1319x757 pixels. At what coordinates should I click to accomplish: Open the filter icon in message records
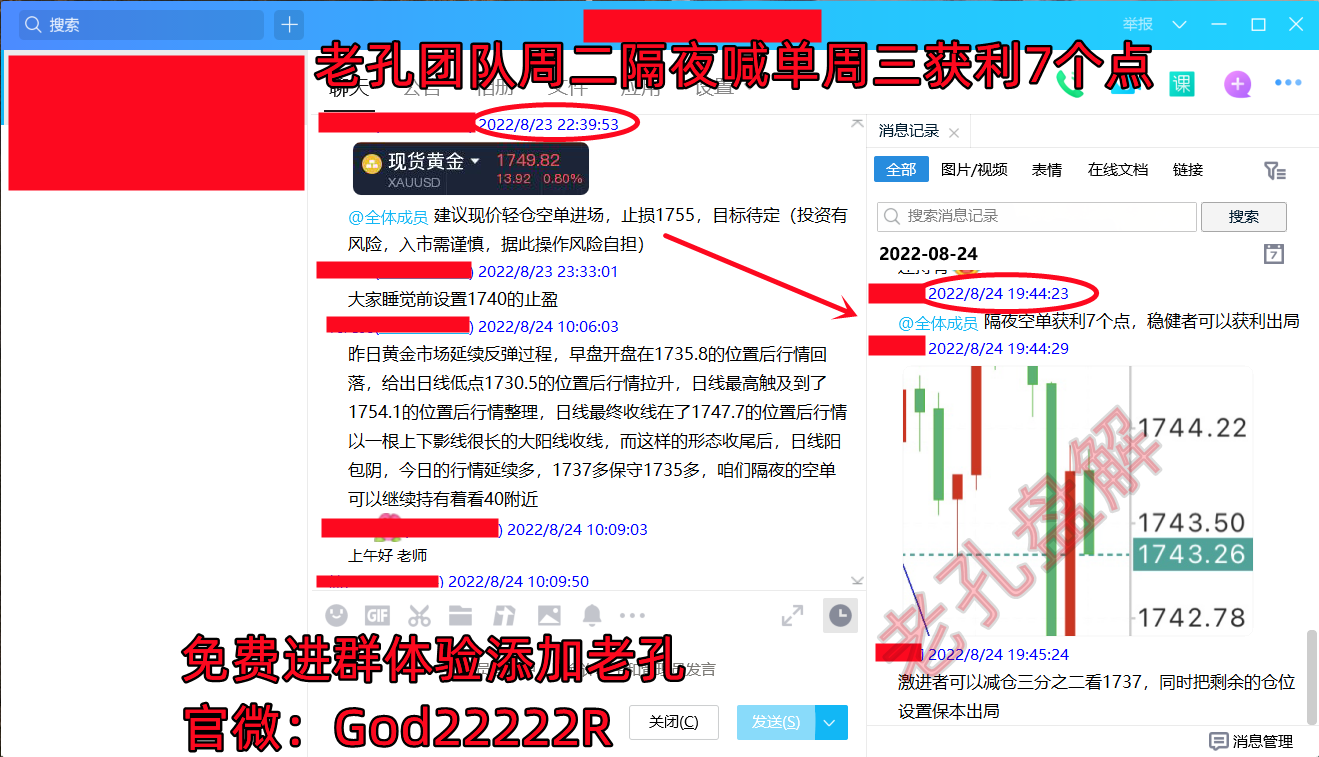[1274, 170]
